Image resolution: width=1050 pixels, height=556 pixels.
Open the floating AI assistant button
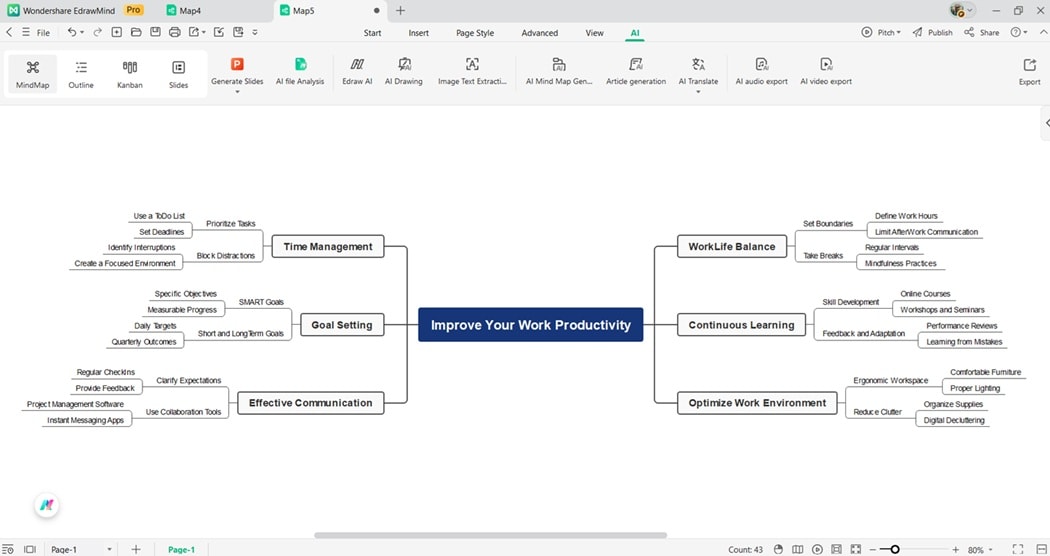pyautogui.click(x=46, y=505)
